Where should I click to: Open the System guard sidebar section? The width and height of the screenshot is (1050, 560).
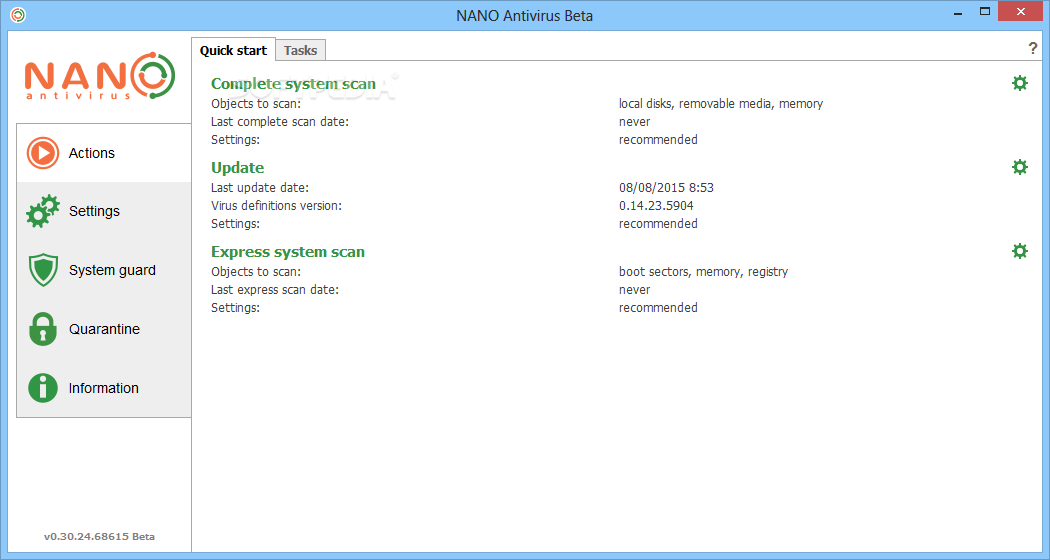click(104, 270)
